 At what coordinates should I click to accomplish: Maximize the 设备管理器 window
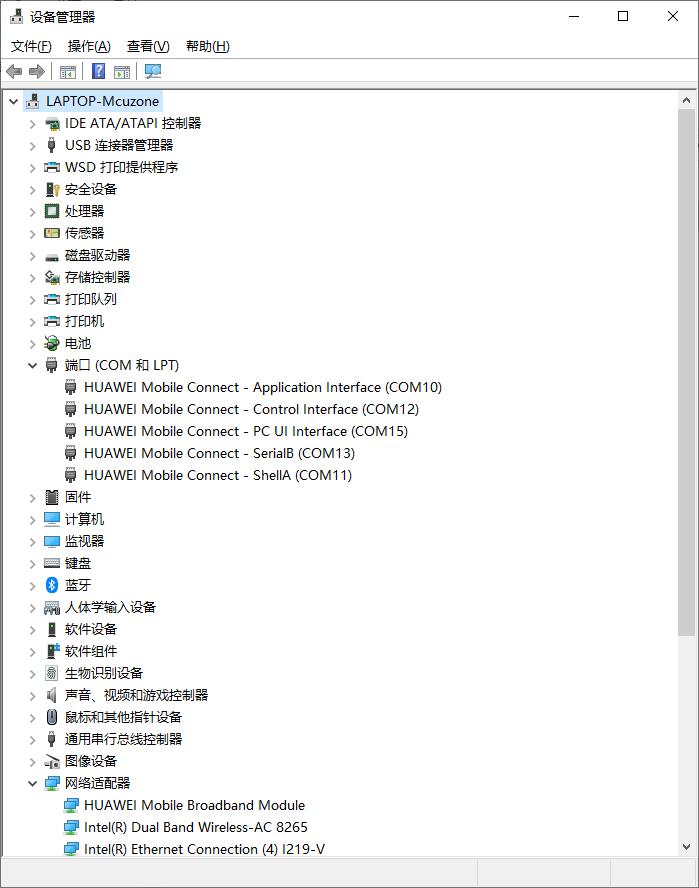tap(623, 16)
